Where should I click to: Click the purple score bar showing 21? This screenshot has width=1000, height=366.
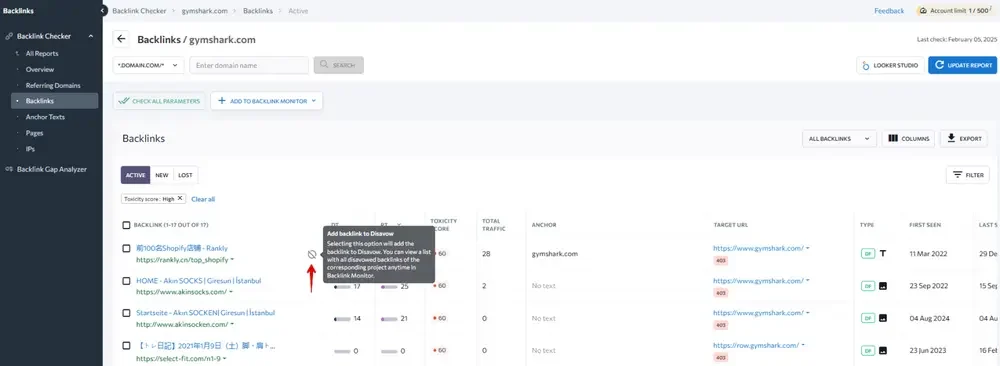pos(389,318)
